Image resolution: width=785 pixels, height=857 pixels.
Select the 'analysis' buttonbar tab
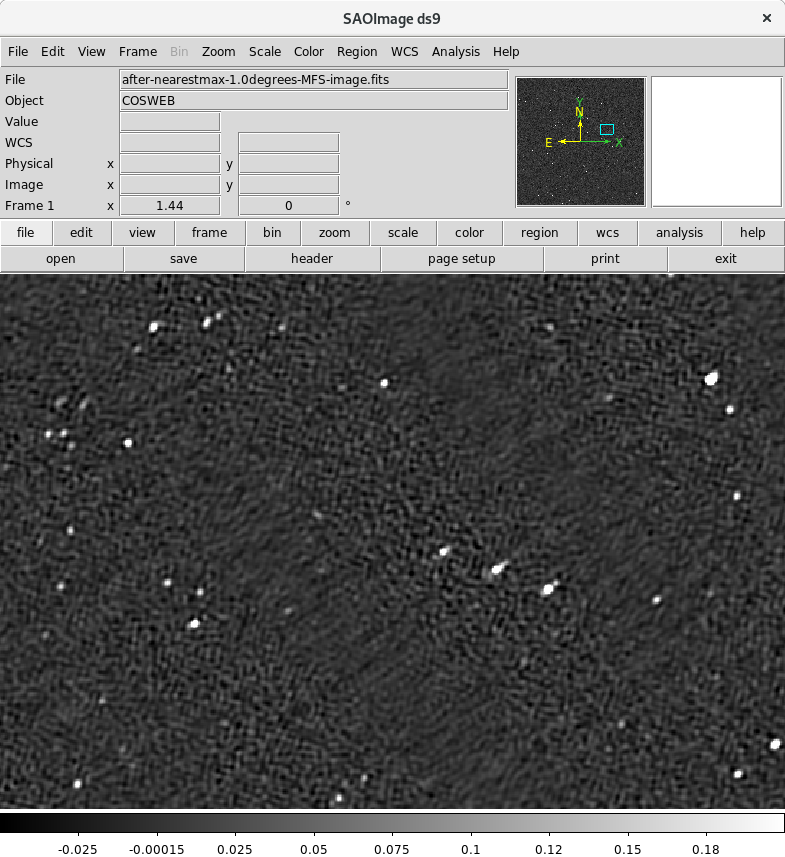(x=679, y=233)
